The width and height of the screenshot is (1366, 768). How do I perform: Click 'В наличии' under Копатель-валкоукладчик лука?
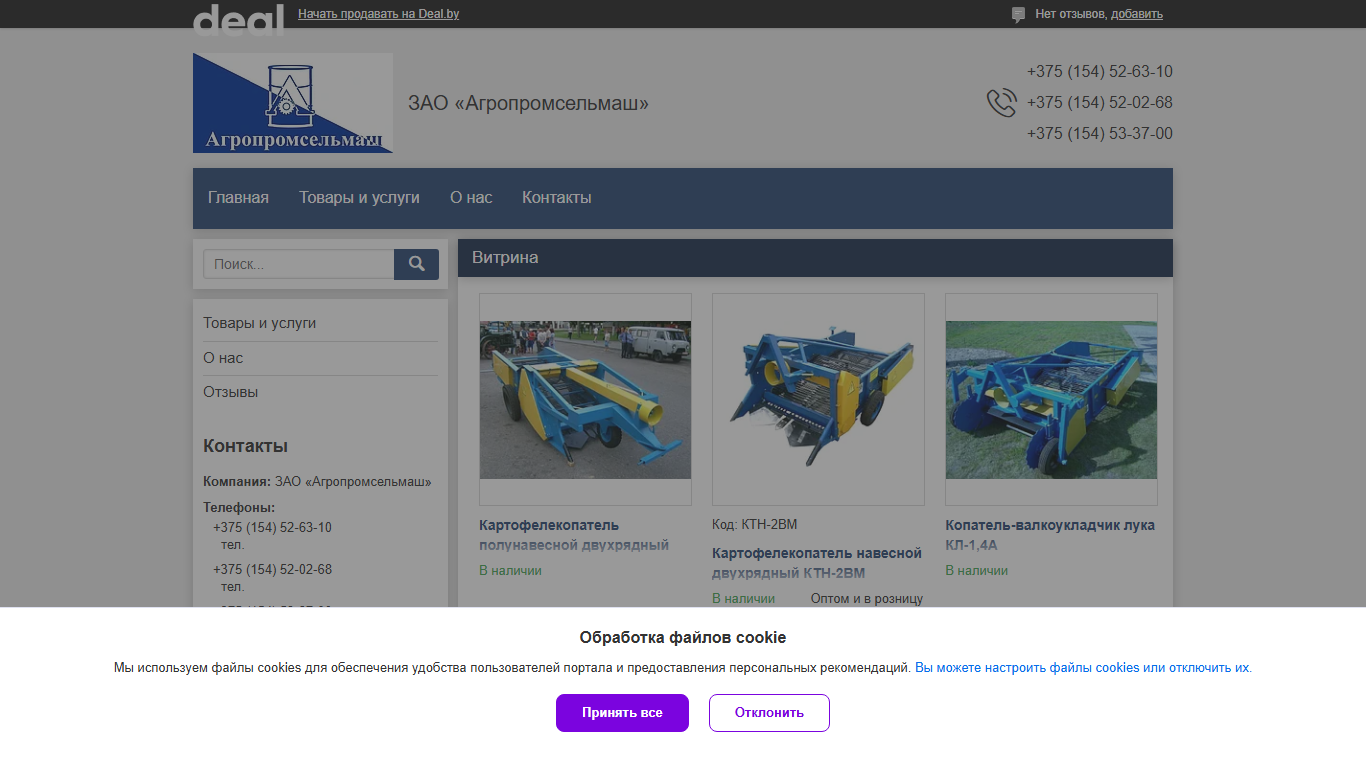(x=977, y=571)
